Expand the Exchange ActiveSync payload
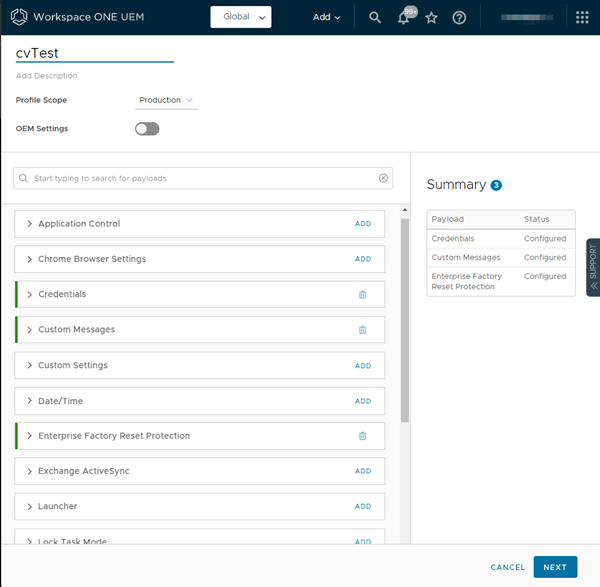Screen dimensions: 600x587 29,471
